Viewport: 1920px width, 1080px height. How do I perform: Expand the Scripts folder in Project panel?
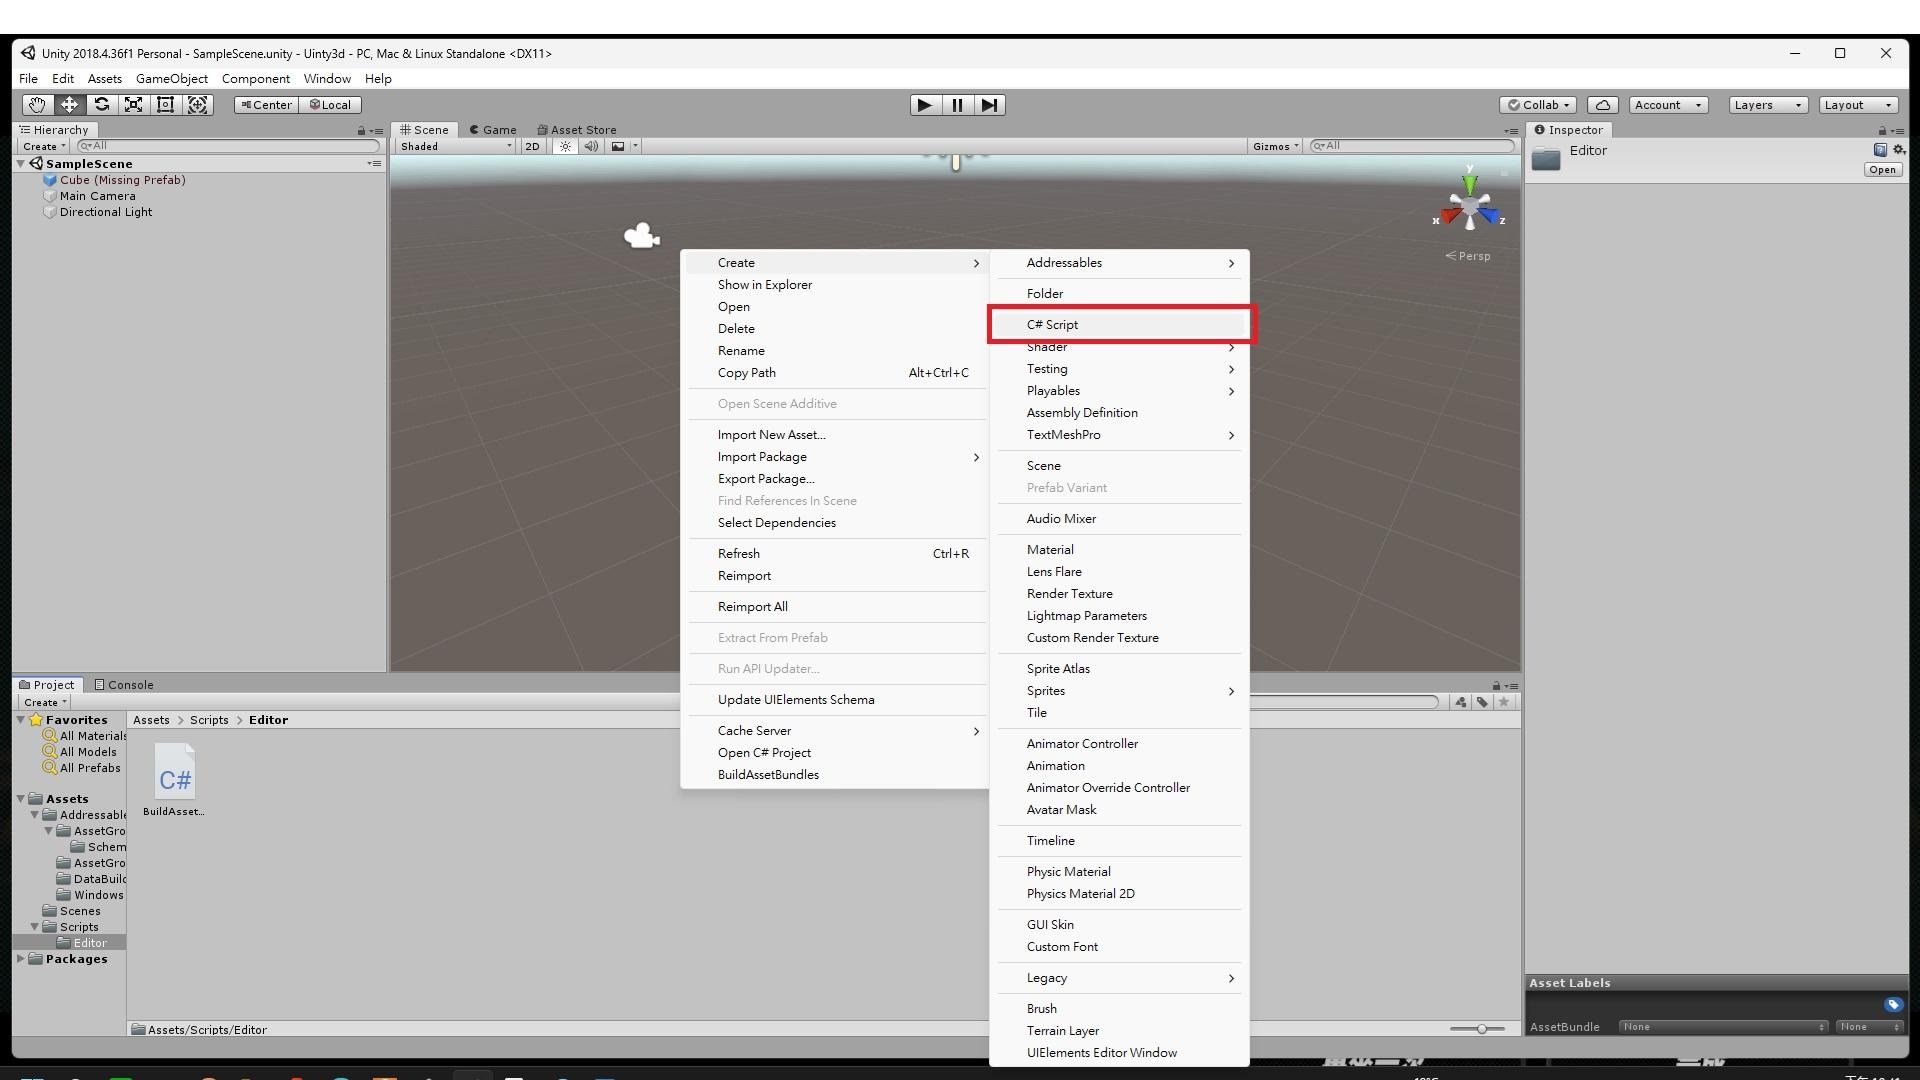(35, 927)
